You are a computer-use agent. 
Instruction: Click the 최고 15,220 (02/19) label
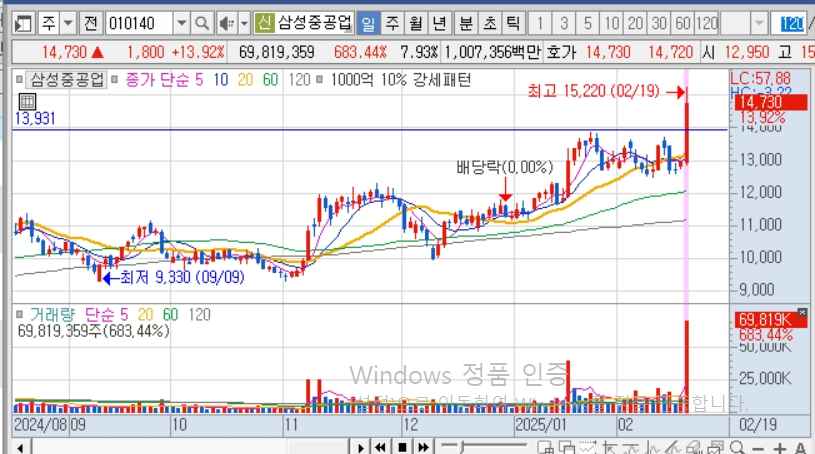[593, 91]
